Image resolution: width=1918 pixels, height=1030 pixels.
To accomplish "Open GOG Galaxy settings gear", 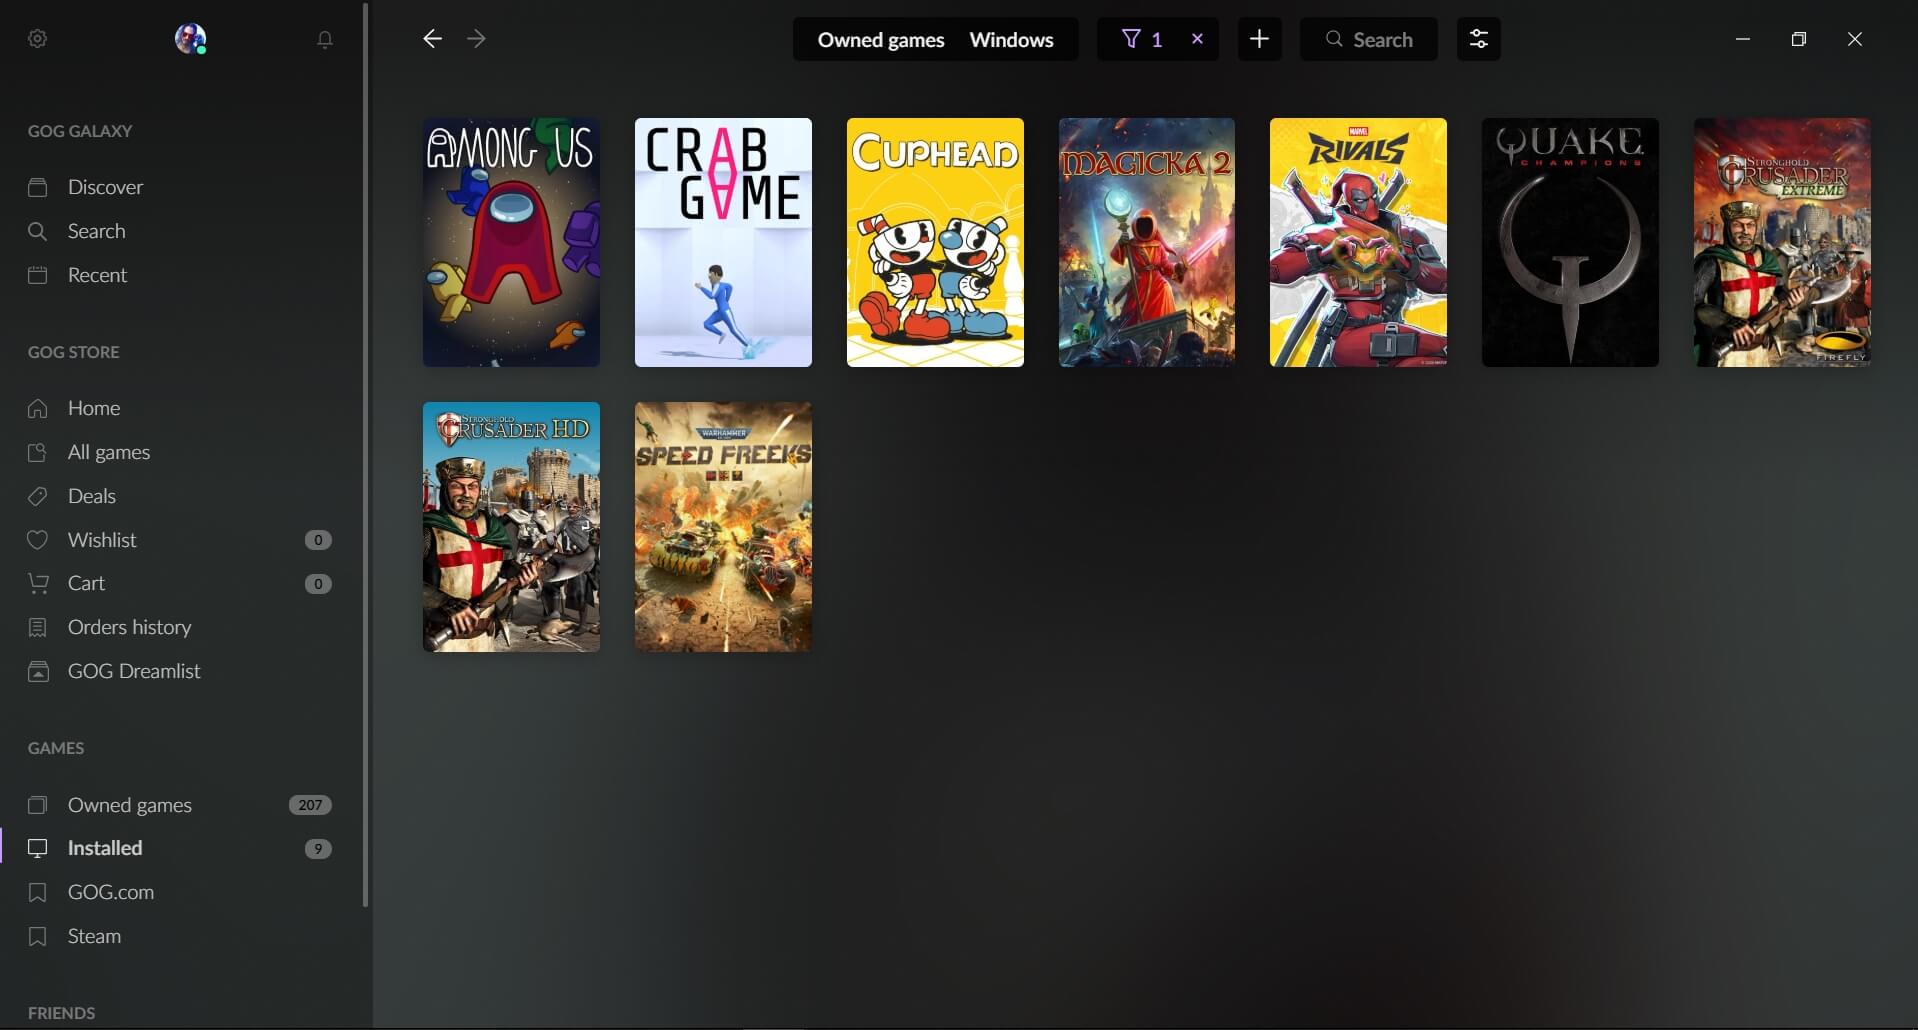I will [38, 39].
